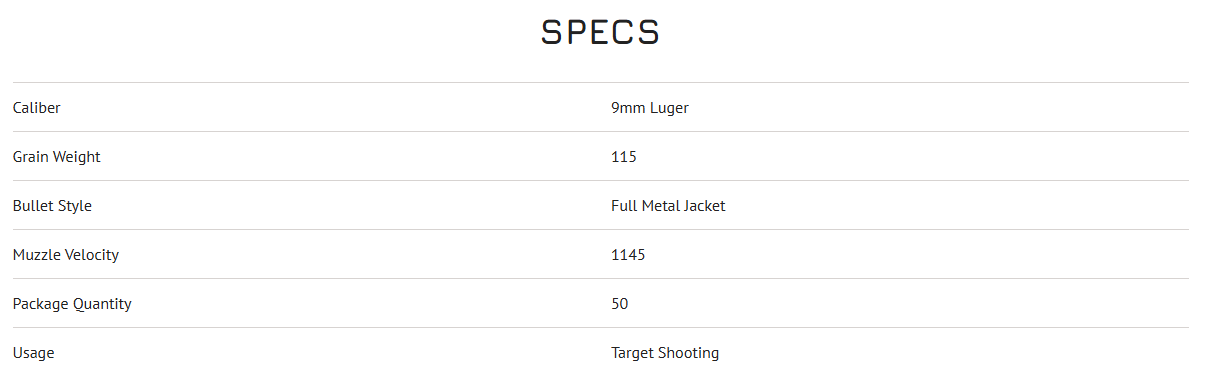Screen dimensions: 1206x367
Task: Click the word Luger in caliber row
Action: 669,108
